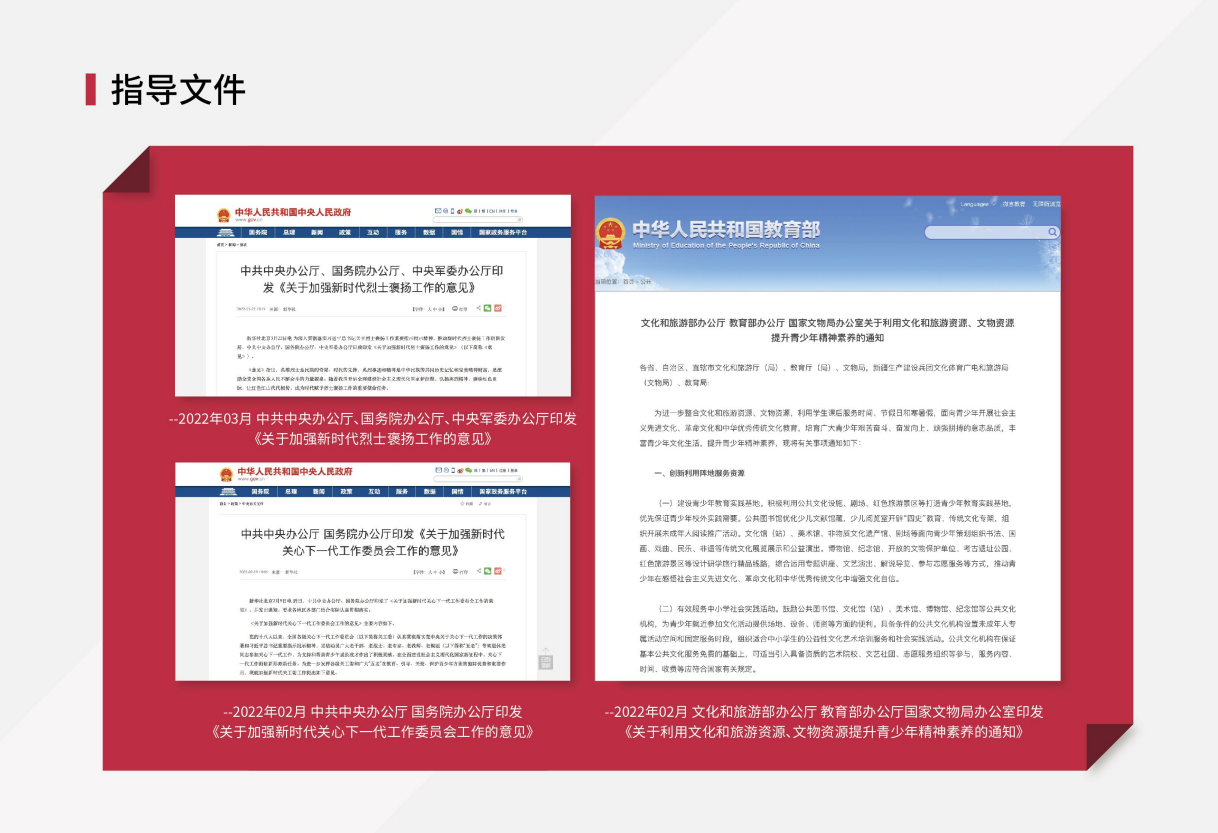Click the 提升青少年精神素养的通知 article headline
The height and width of the screenshot is (833, 1218).
827,331
